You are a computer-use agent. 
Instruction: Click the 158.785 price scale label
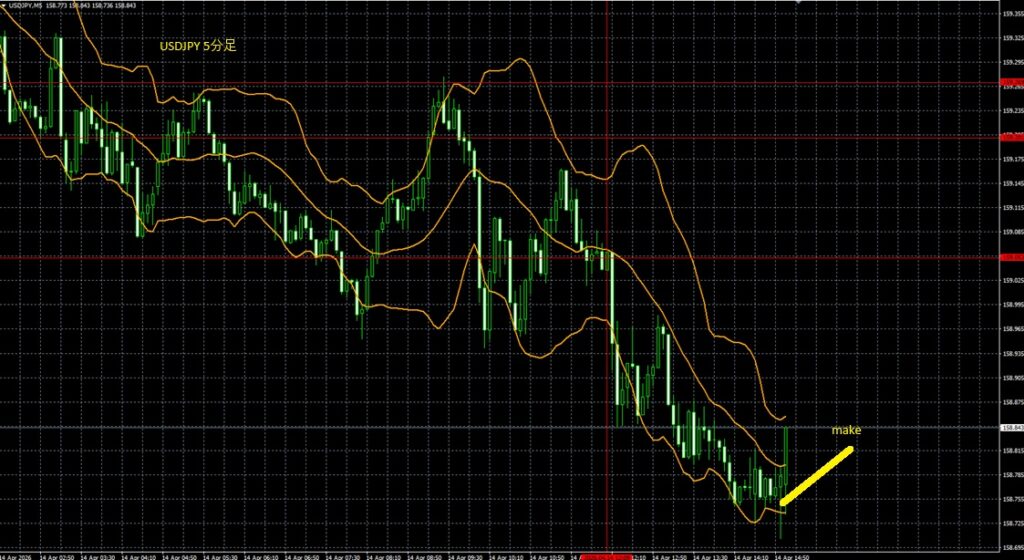coord(1012,475)
